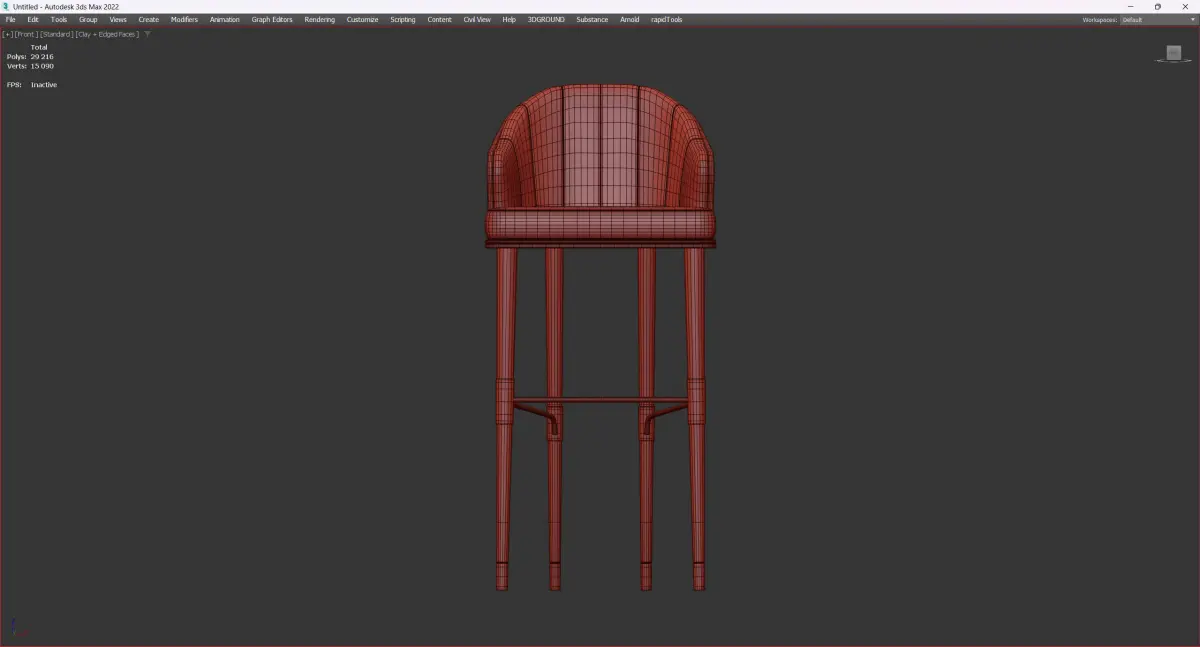Open the Modifiers menu

[x=184, y=19]
